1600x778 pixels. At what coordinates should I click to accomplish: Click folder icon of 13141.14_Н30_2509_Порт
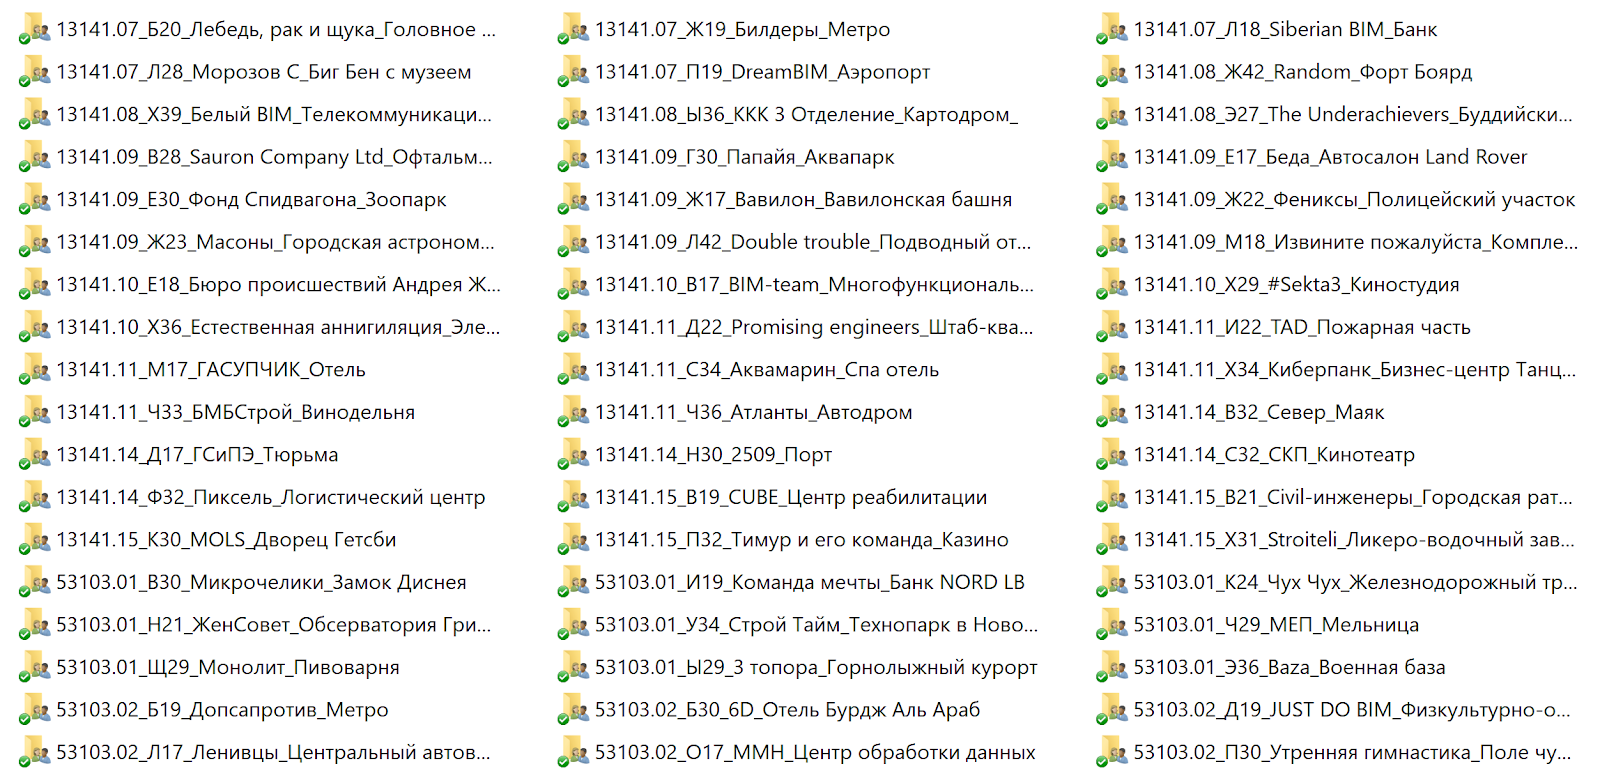pyautogui.click(x=574, y=455)
